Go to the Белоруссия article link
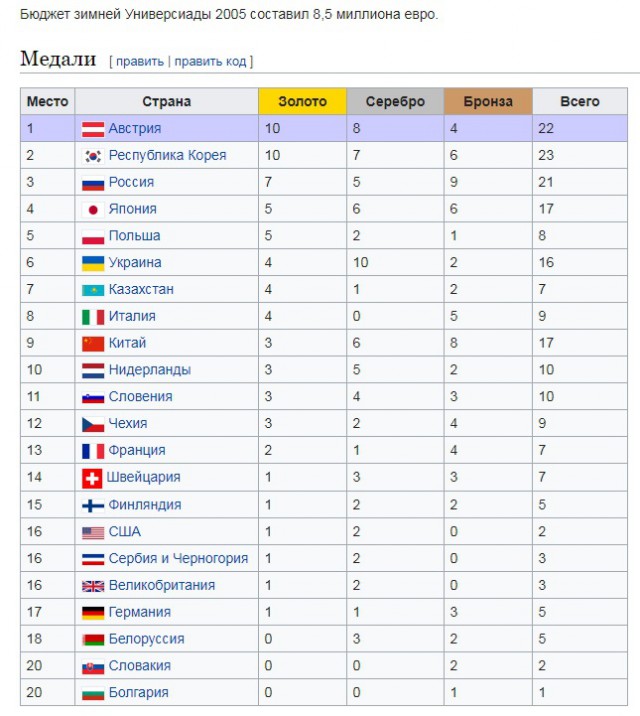The width and height of the screenshot is (640, 716). tap(146, 639)
